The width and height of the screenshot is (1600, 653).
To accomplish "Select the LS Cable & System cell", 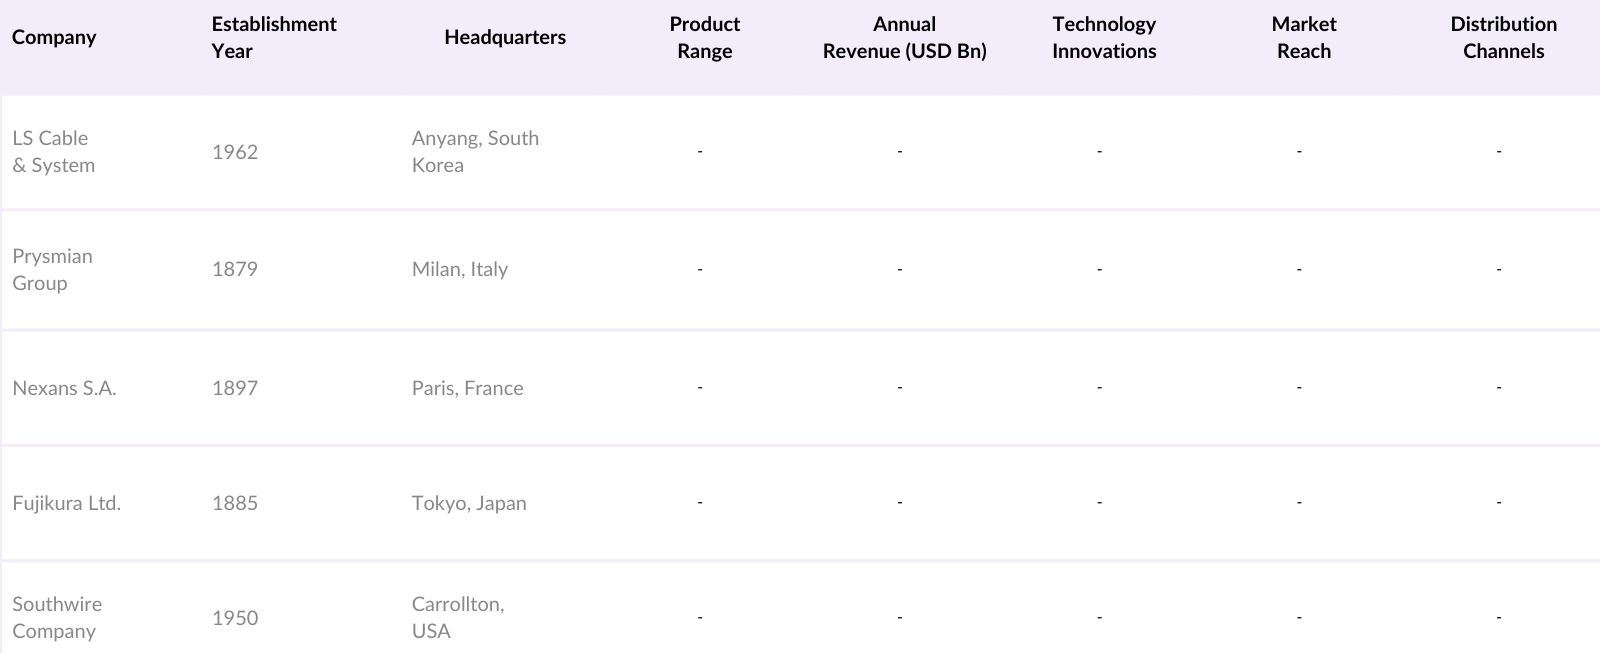I will pos(54,152).
